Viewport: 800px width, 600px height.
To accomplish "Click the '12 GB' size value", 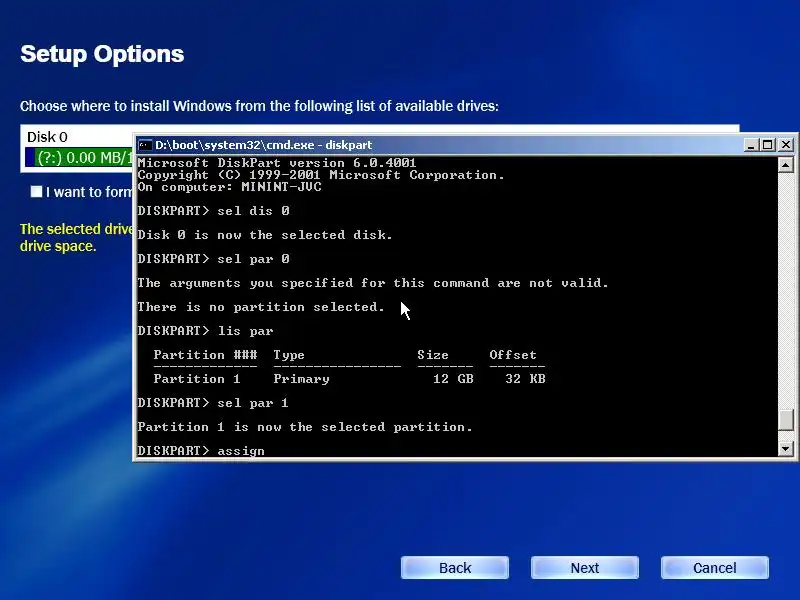I will [453, 379].
